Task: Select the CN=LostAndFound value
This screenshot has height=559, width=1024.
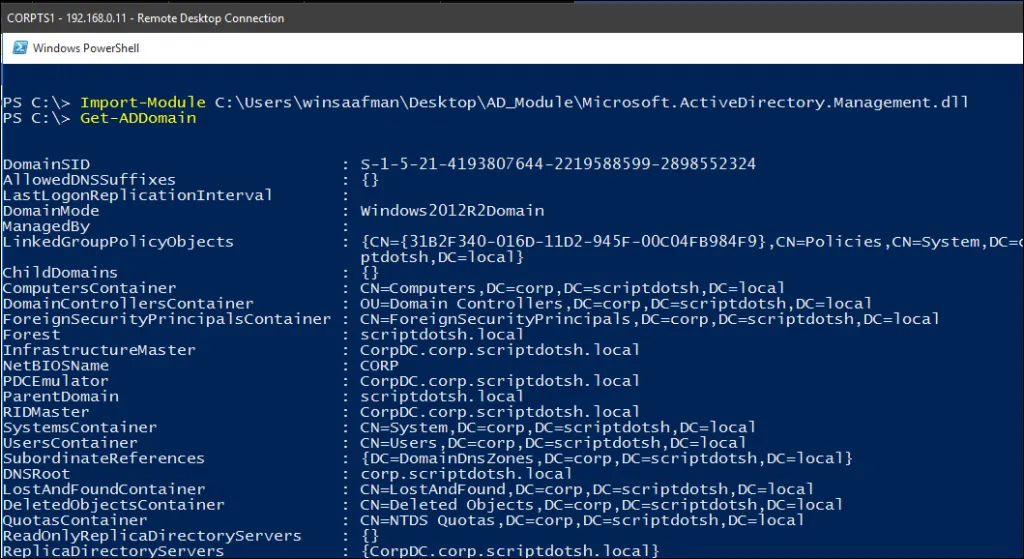Action: [587, 489]
